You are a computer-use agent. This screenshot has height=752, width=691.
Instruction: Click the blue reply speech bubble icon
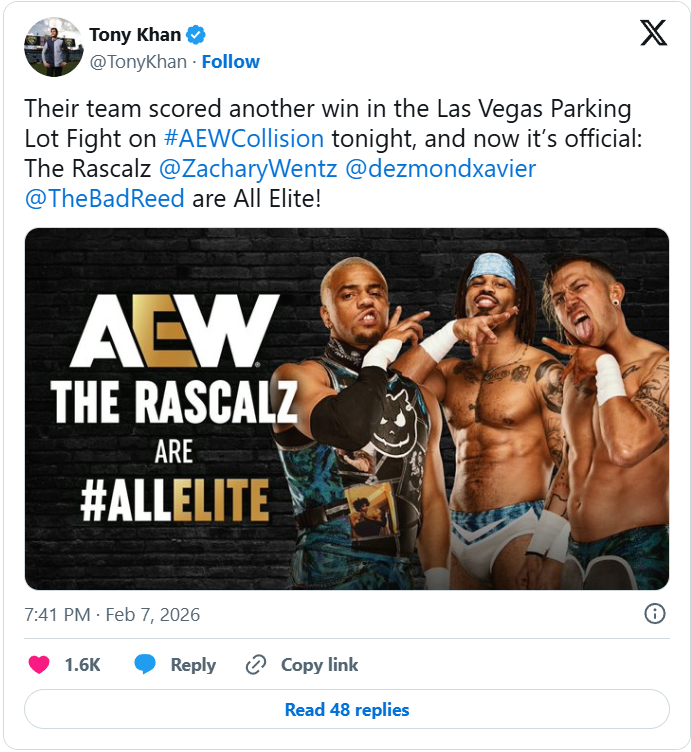click(145, 664)
